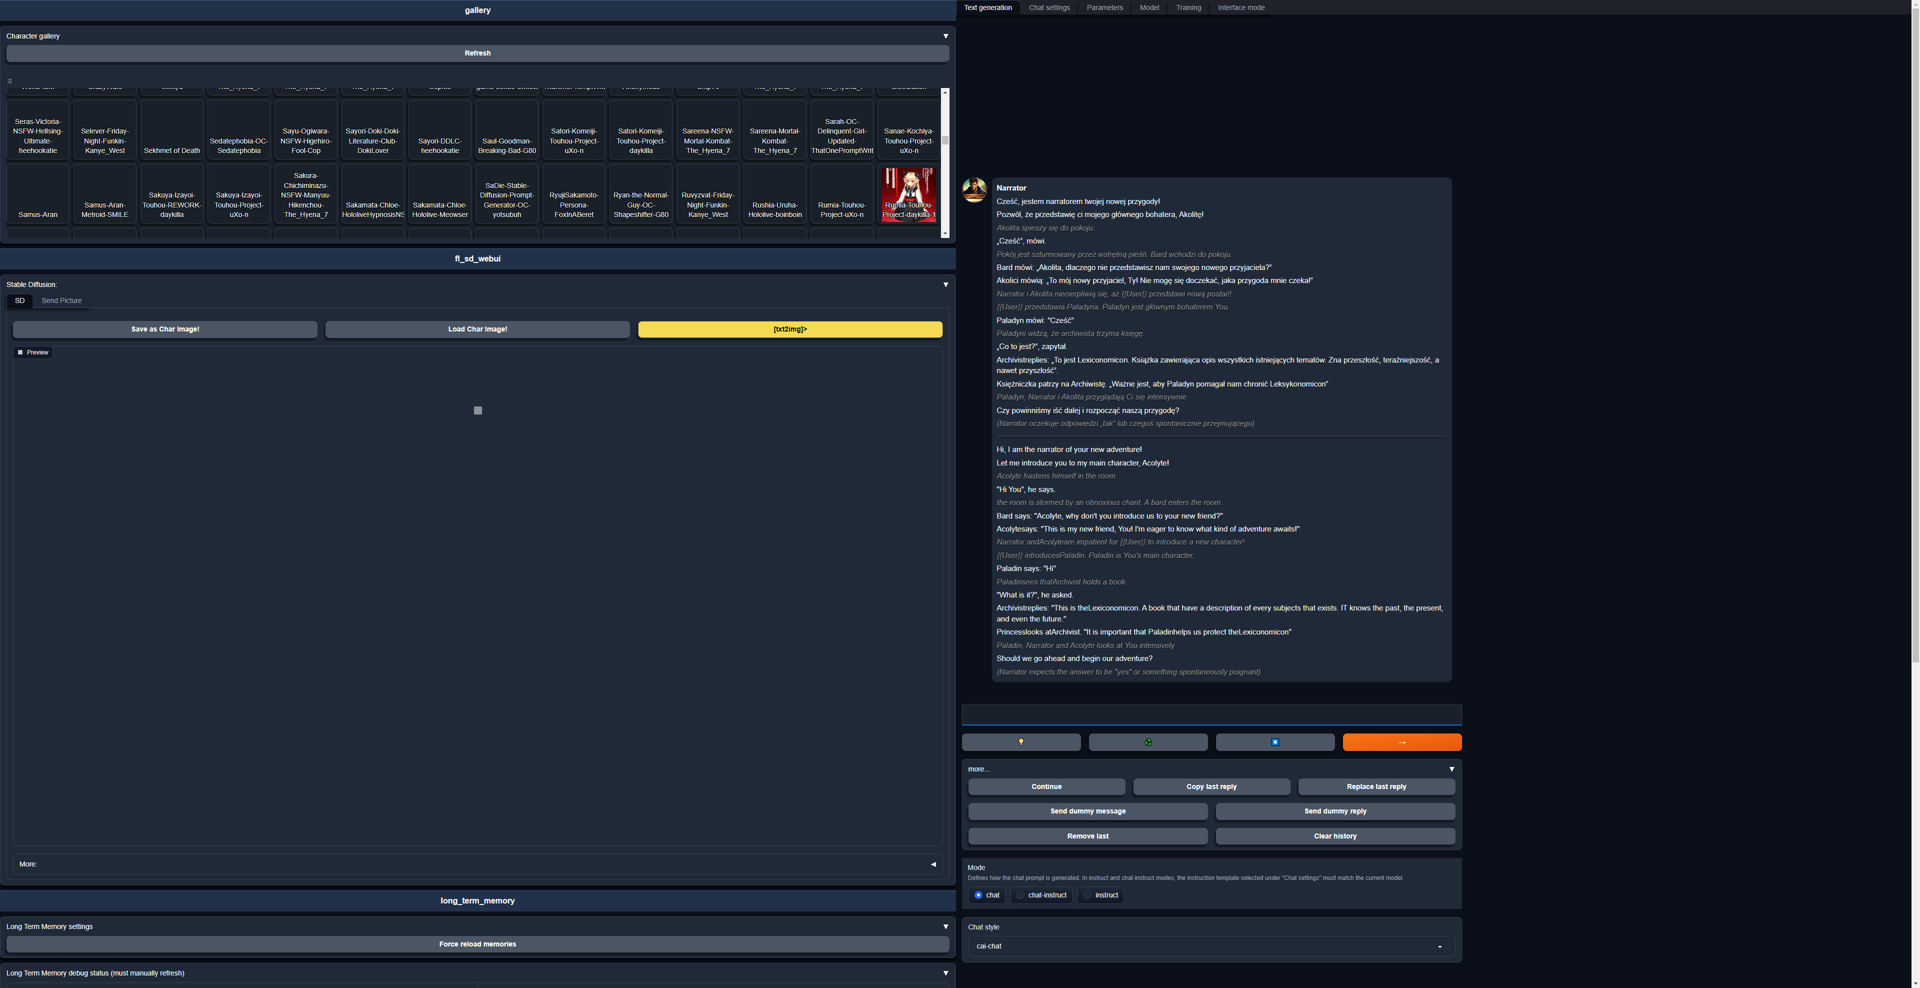Click inside the chat message input field
This screenshot has height=988, width=1920.
coord(1210,714)
